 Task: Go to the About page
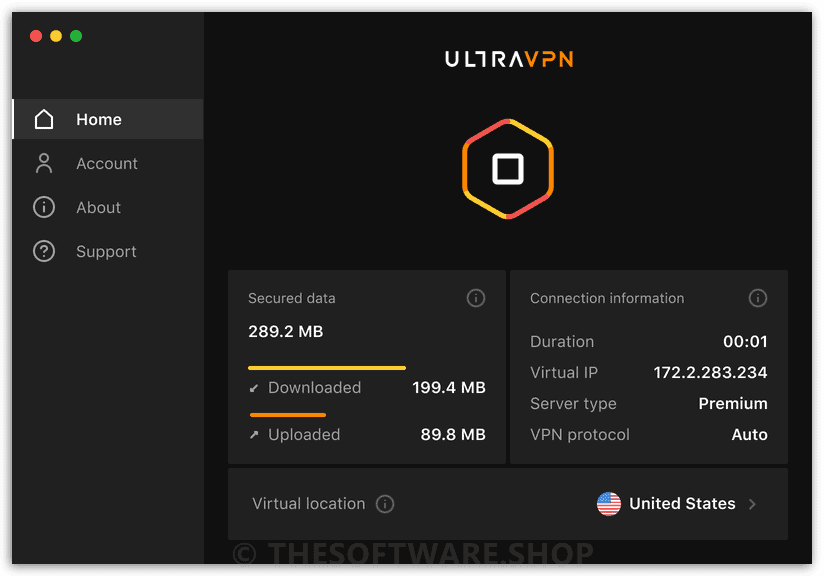click(108, 207)
